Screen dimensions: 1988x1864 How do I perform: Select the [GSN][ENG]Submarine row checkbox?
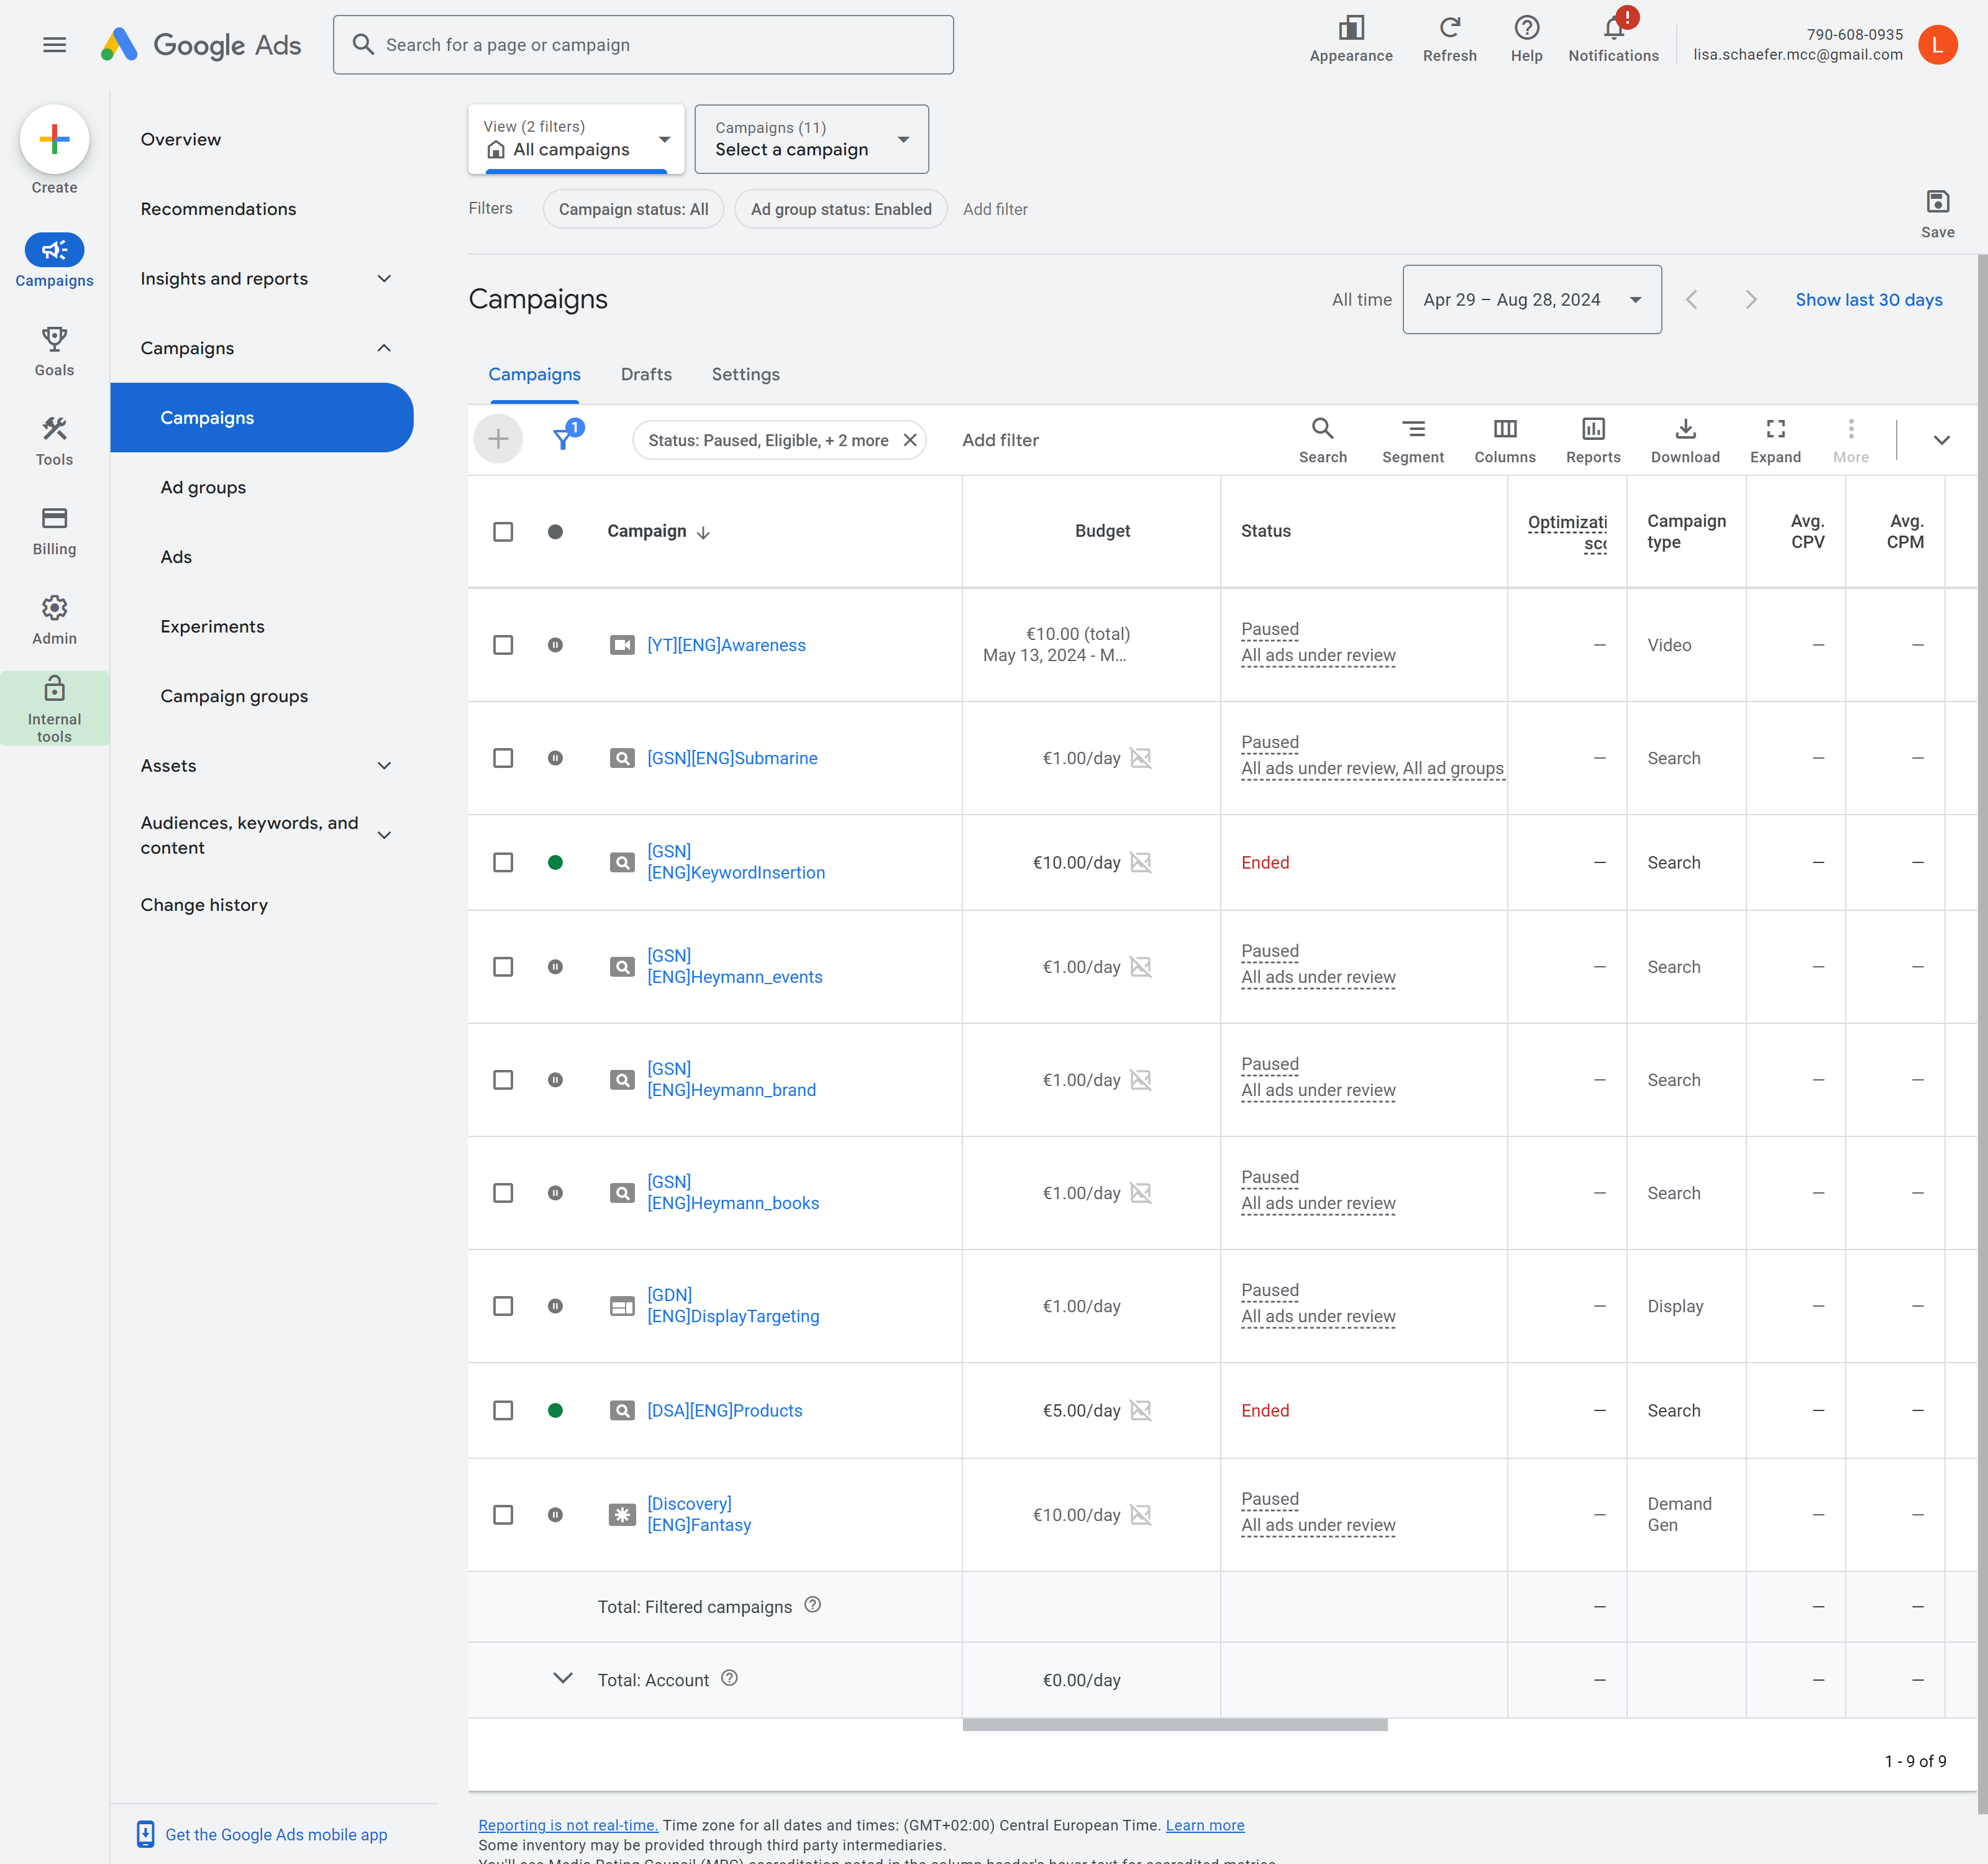[503, 758]
